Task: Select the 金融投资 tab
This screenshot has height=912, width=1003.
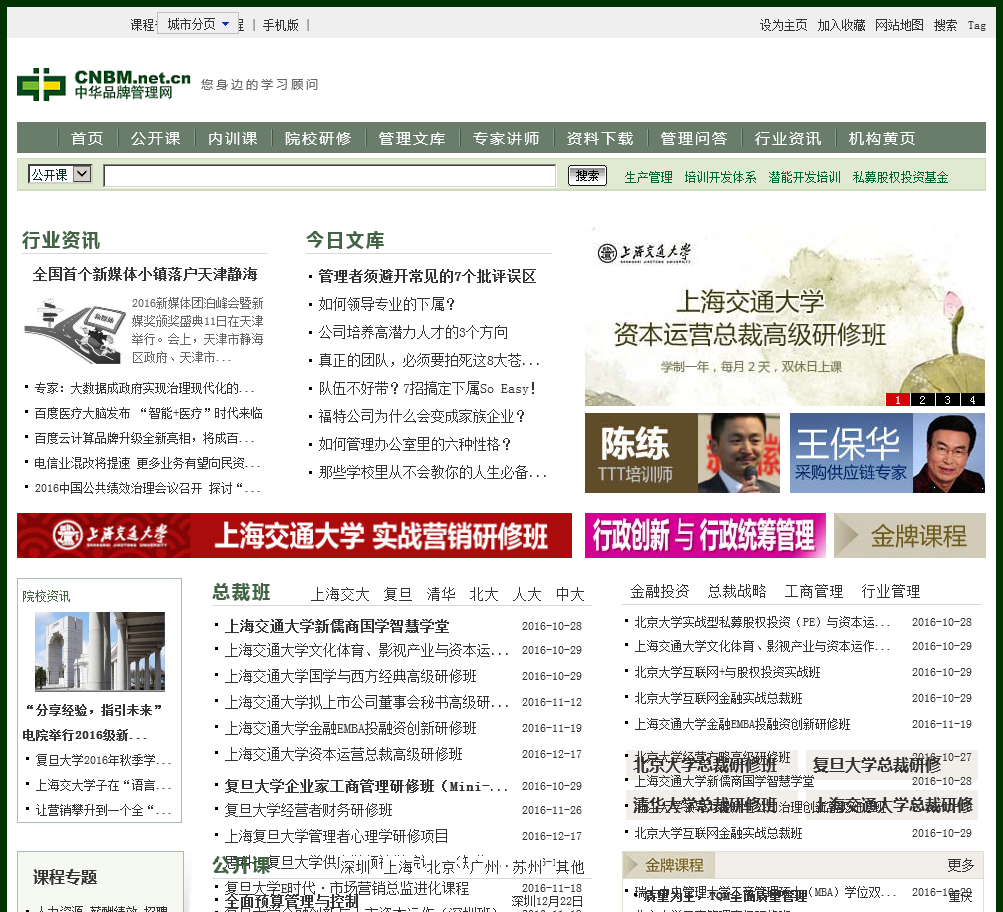Action: 660,591
